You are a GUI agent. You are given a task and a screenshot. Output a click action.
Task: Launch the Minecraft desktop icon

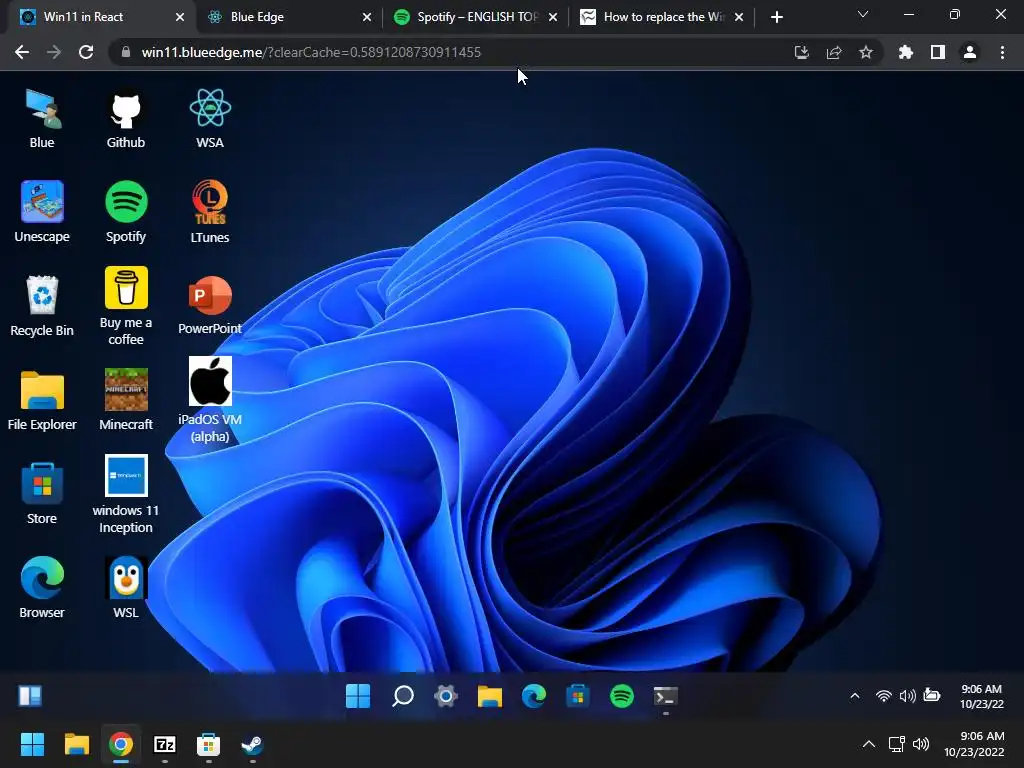pyautogui.click(x=125, y=400)
